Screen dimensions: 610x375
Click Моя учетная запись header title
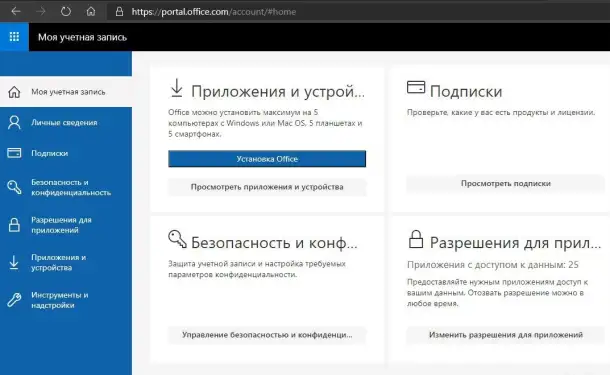[x=82, y=37]
